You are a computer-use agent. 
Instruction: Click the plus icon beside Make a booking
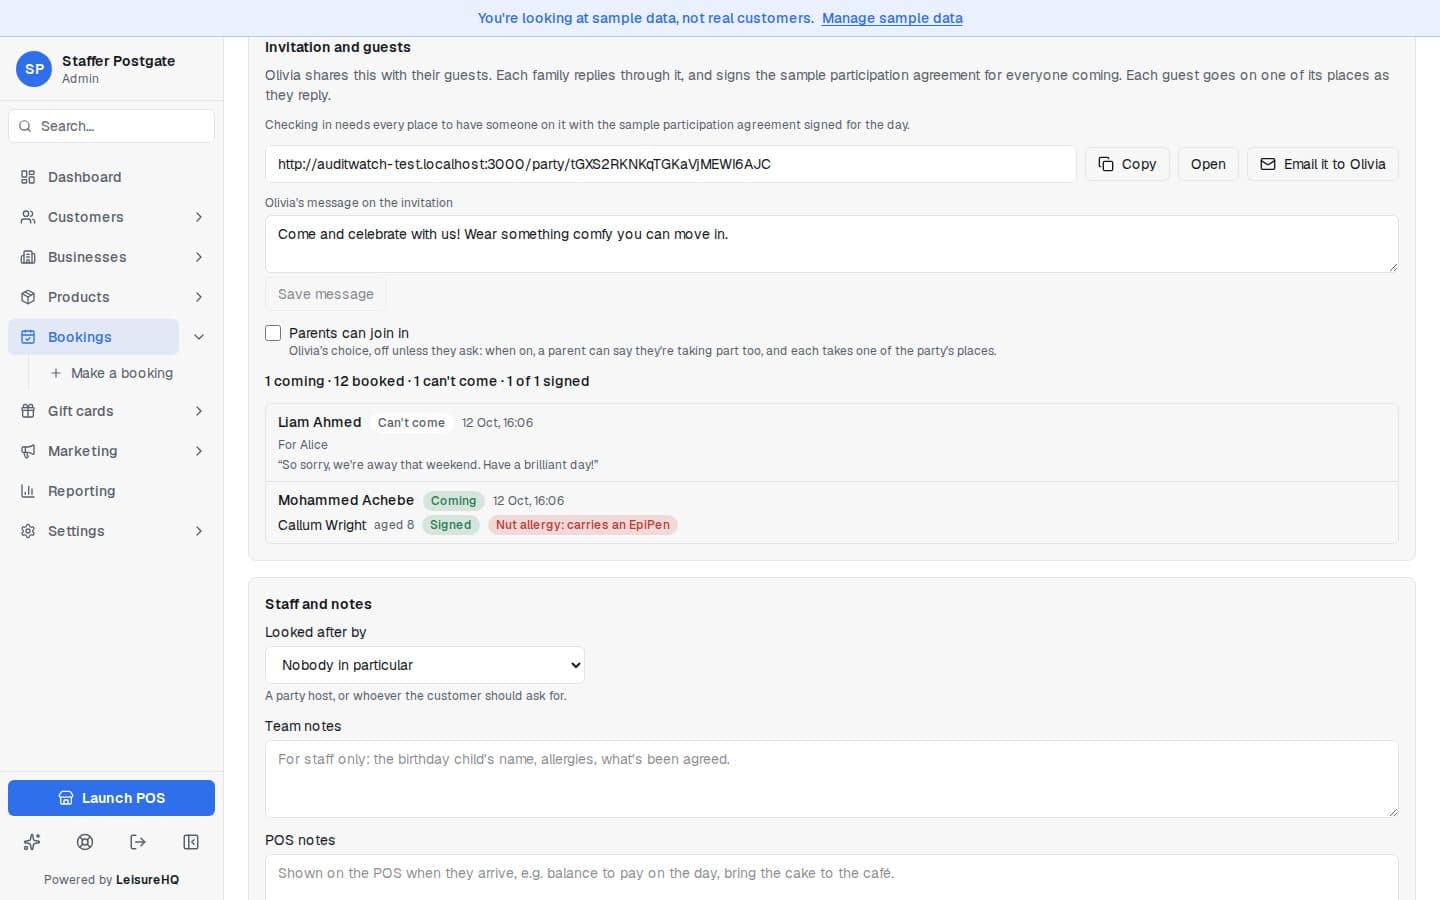coord(56,373)
